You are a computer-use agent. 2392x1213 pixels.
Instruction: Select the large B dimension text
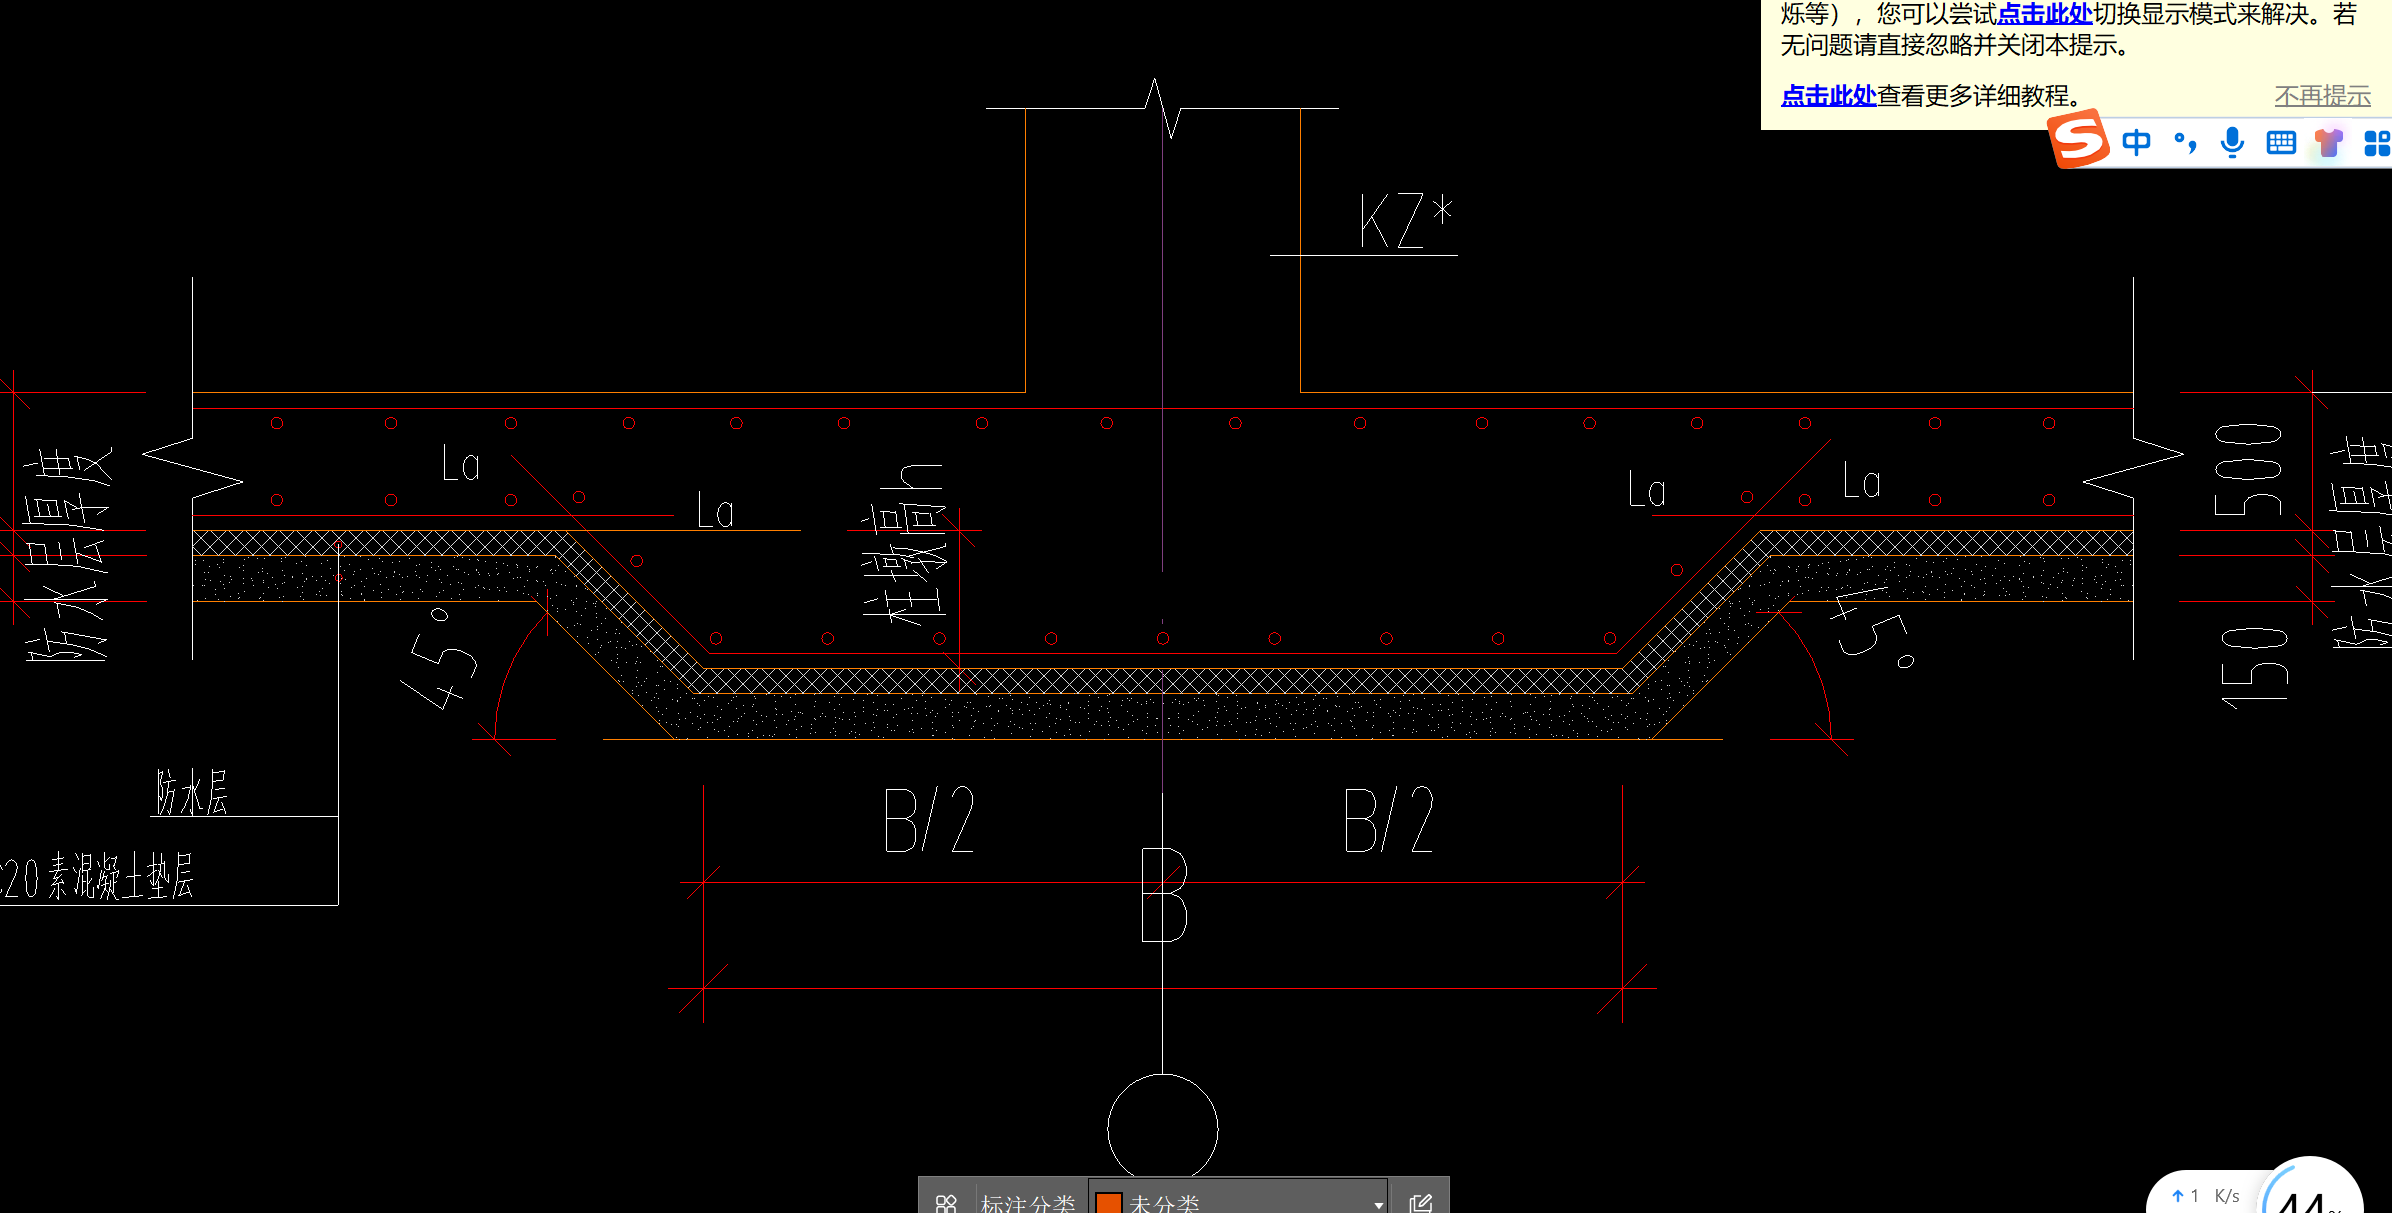[1164, 895]
